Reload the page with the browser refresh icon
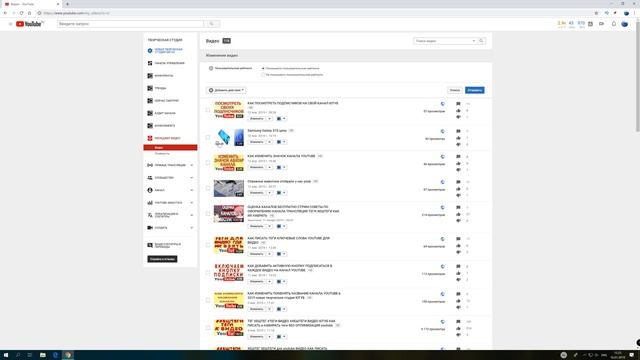The width and height of the screenshot is (640, 360). tap(21, 13)
